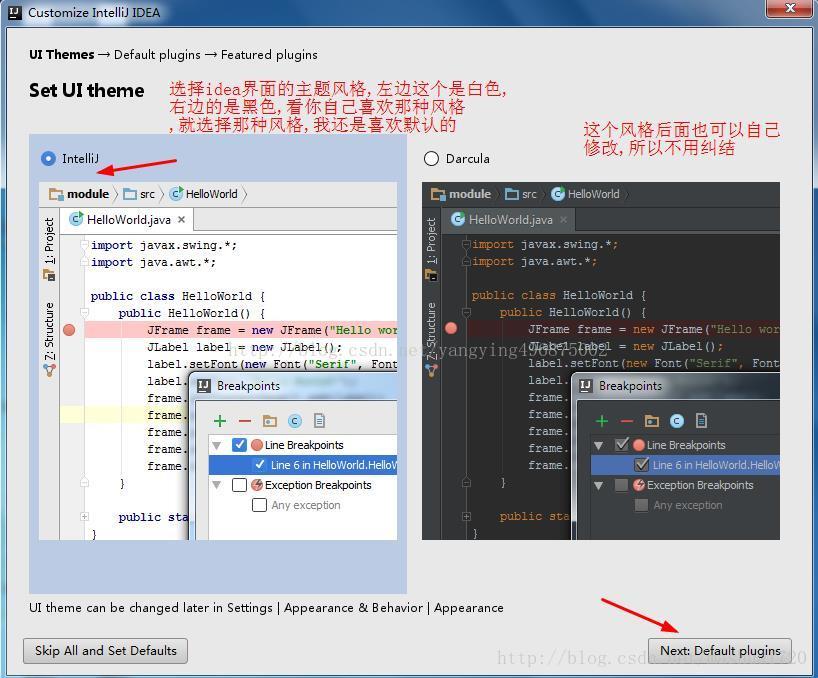Viewport: 818px width, 678px height.
Task: Click Skip All and Set Defaults
Action: point(104,650)
